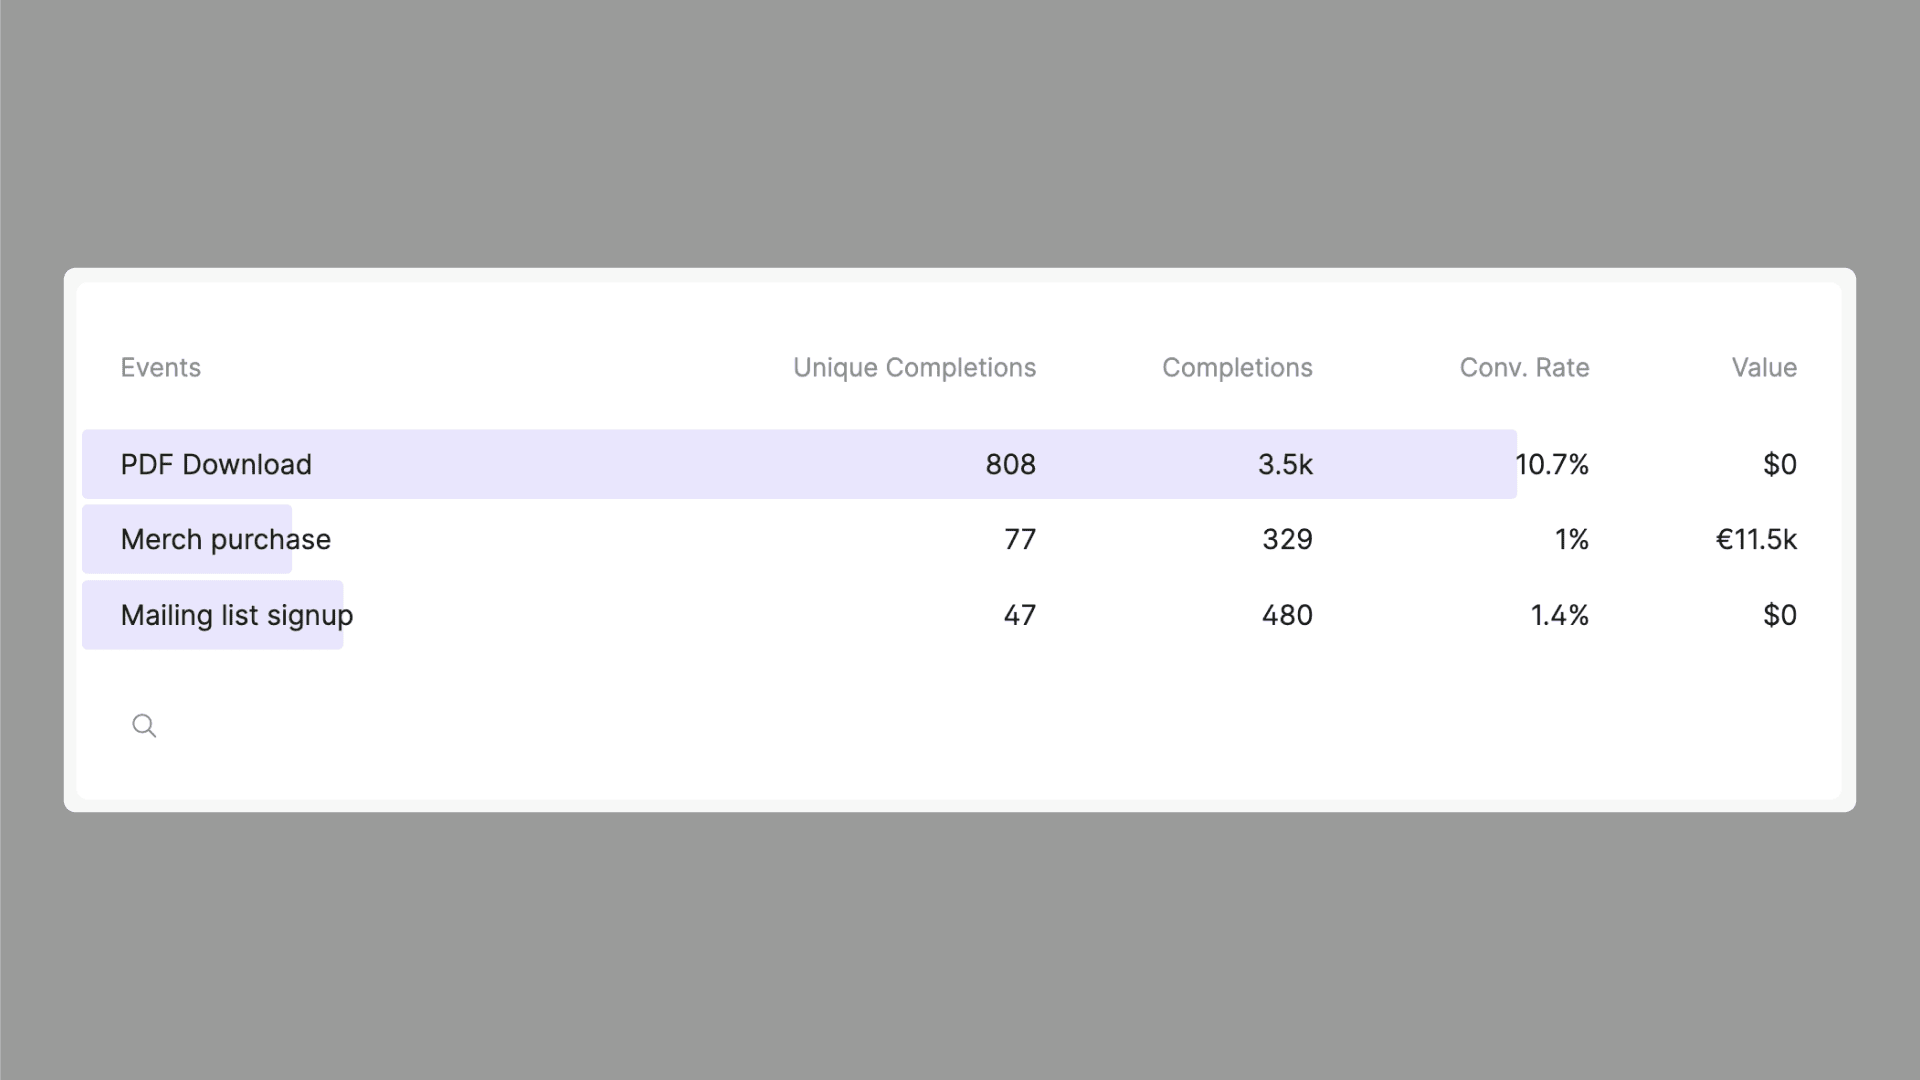
Task: Select the Mailing list signup event
Action: click(236, 615)
